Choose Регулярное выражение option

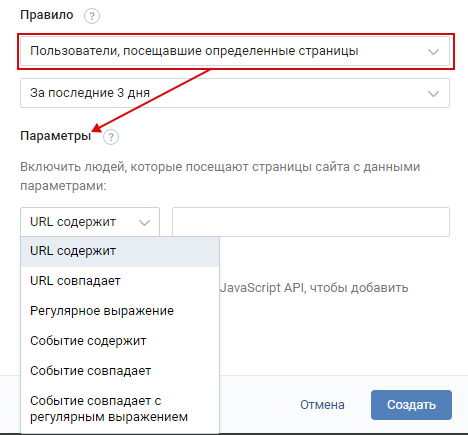click(x=120, y=311)
